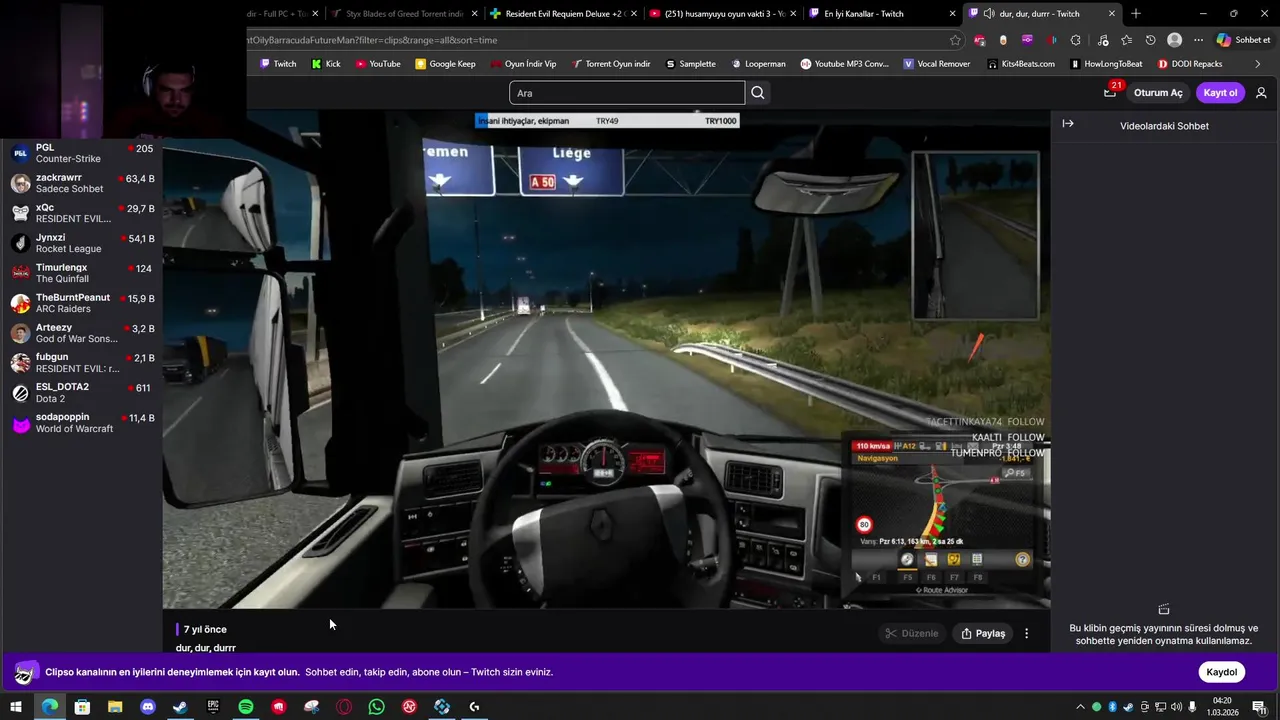The width and height of the screenshot is (1280, 720).
Task: Open Discord from the taskbar
Action: pyautogui.click(x=148, y=707)
